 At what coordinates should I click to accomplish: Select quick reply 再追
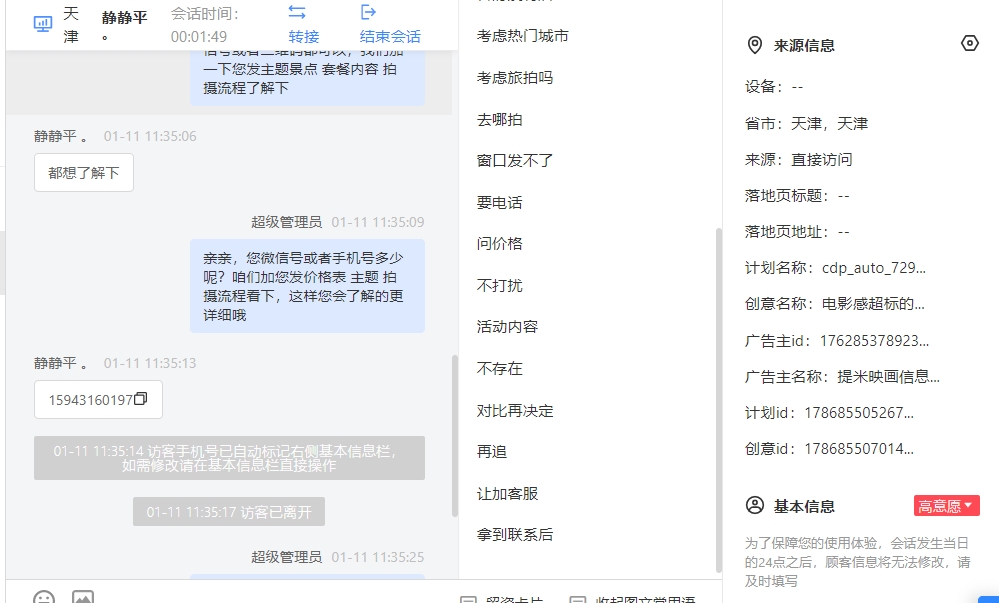492,452
